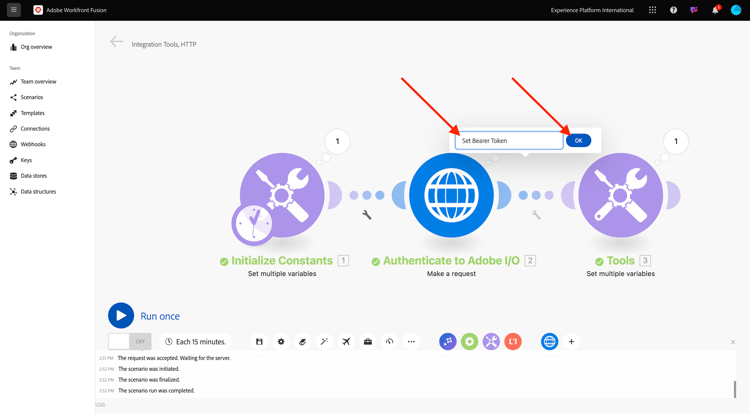Add a favorite with the plus icon
The height and width of the screenshot is (414, 750).
pyautogui.click(x=571, y=341)
